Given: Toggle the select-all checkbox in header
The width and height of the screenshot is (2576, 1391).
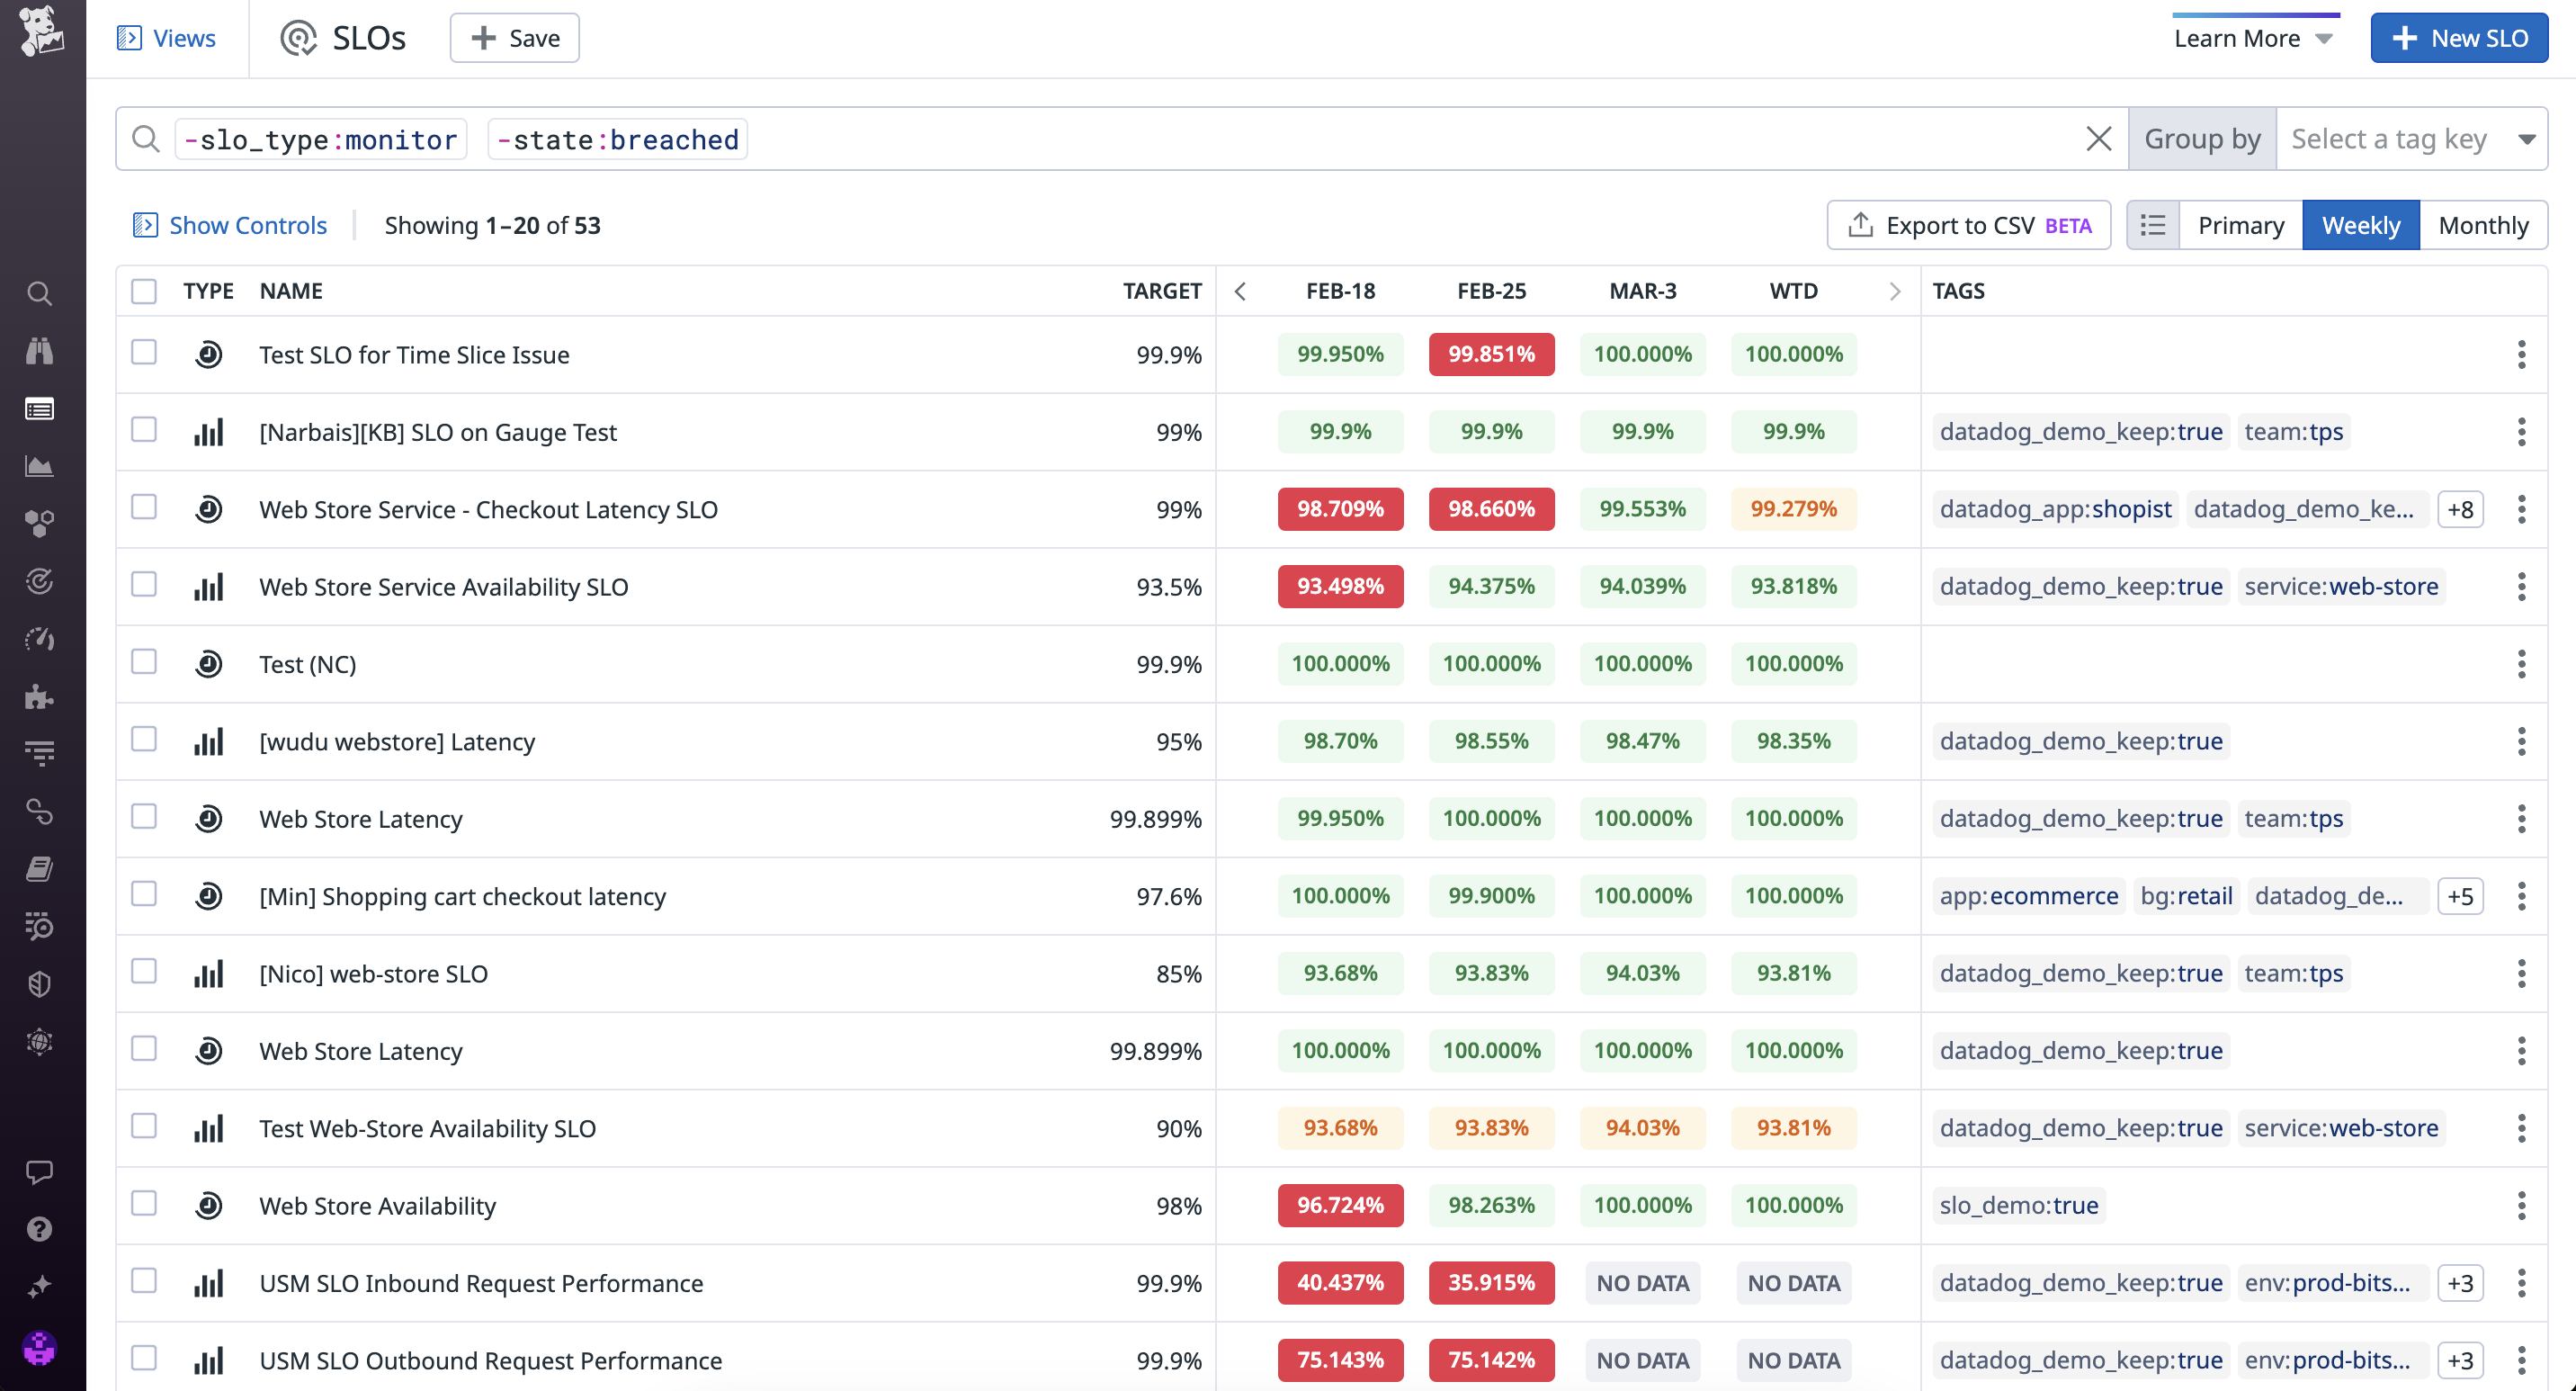Looking at the screenshot, I should [x=144, y=291].
